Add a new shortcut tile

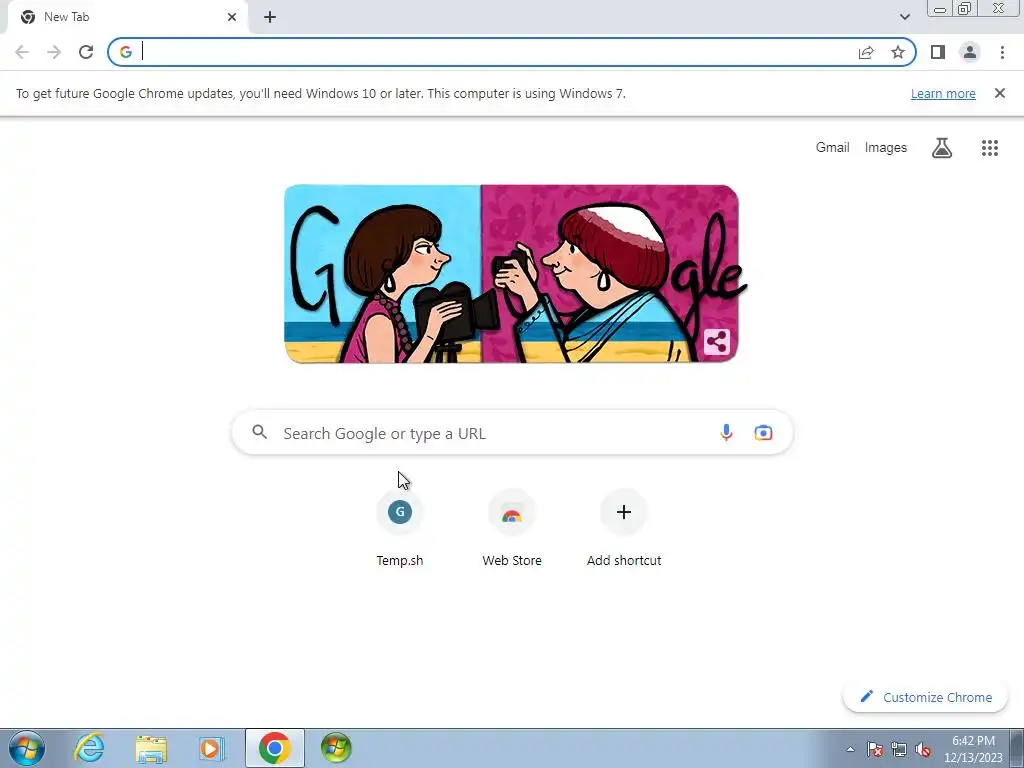tap(624, 528)
